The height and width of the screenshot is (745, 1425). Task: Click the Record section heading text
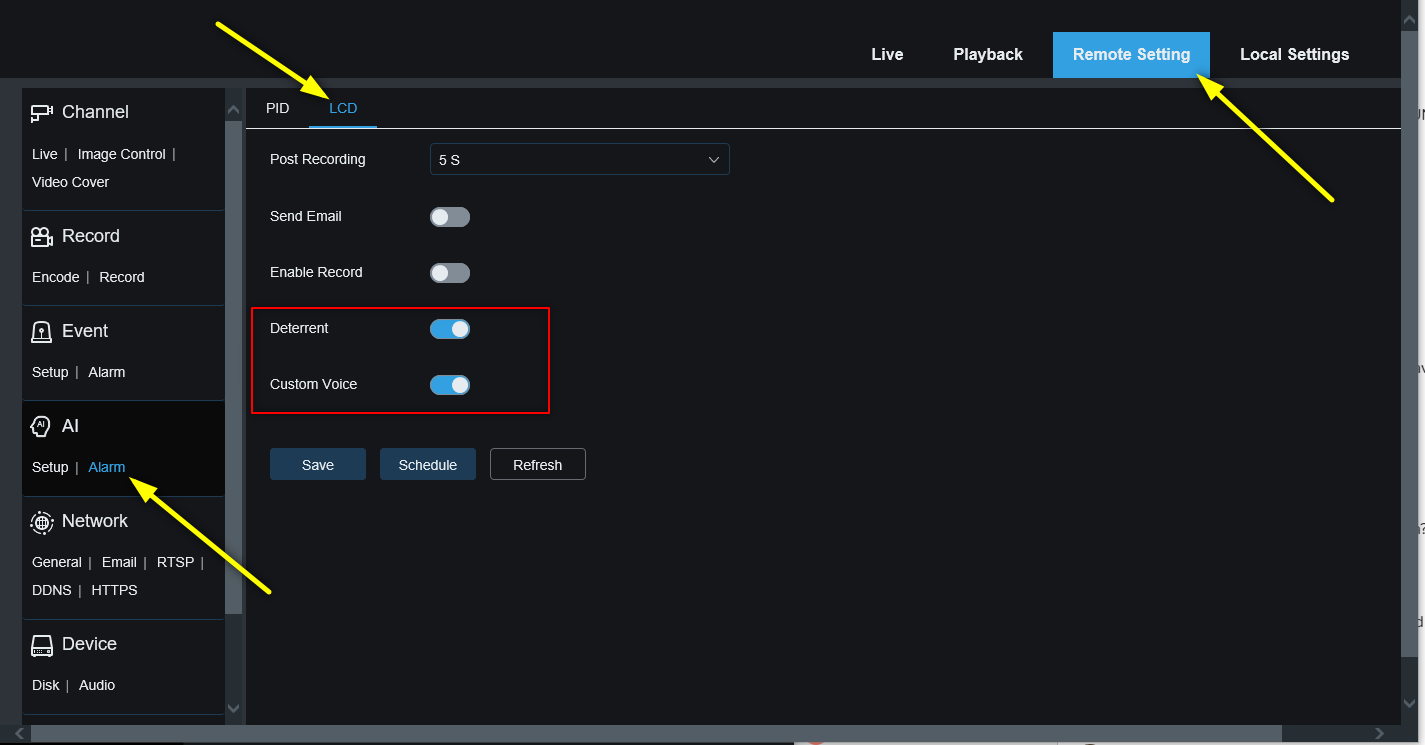[x=91, y=236]
